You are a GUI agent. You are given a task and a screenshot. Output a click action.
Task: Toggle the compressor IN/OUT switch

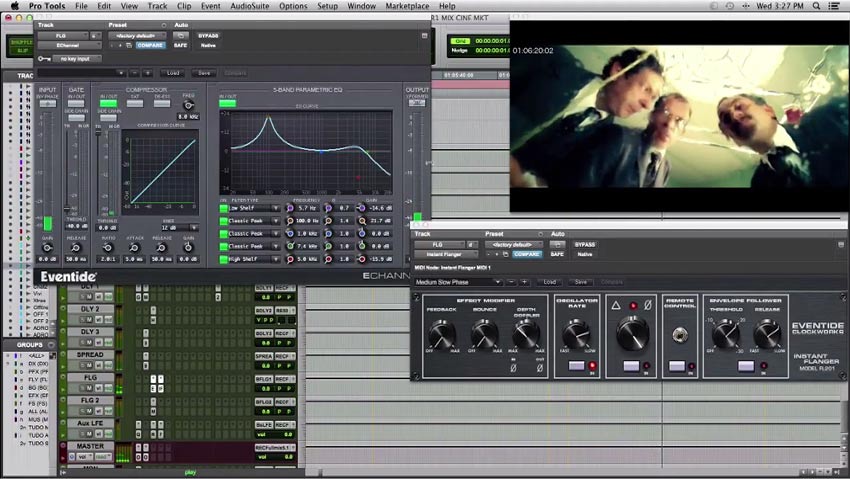tap(108, 103)
